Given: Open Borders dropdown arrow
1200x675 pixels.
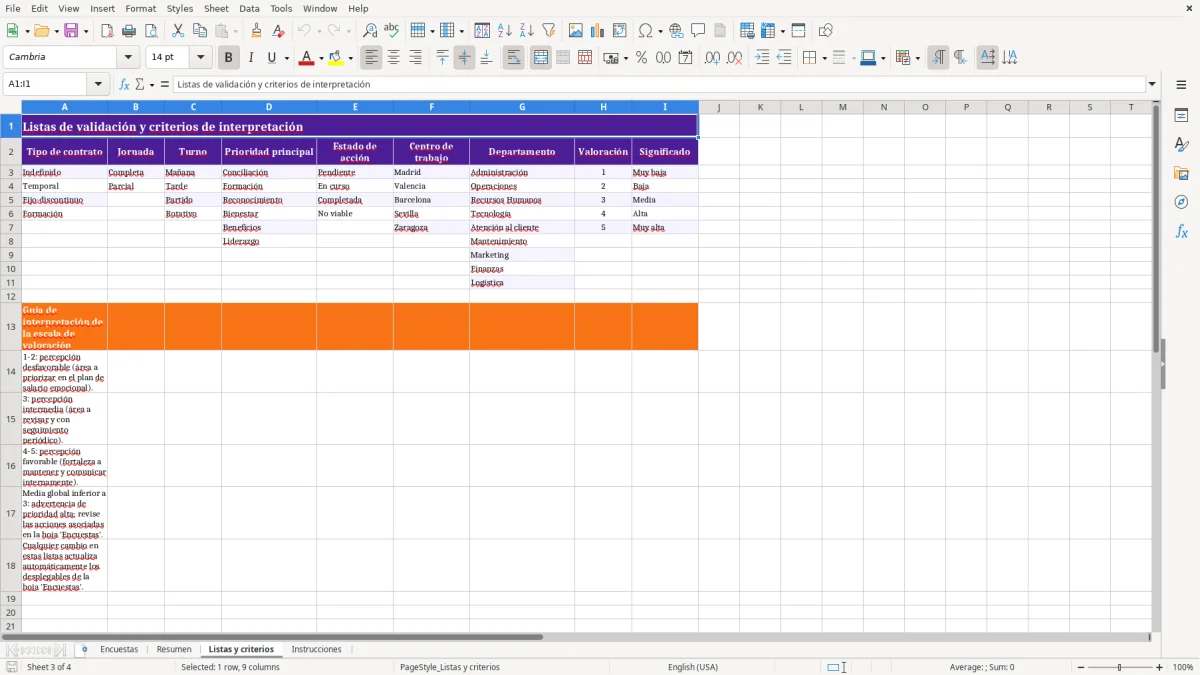Looking at the screenshot, I should [x=824, y=58].
